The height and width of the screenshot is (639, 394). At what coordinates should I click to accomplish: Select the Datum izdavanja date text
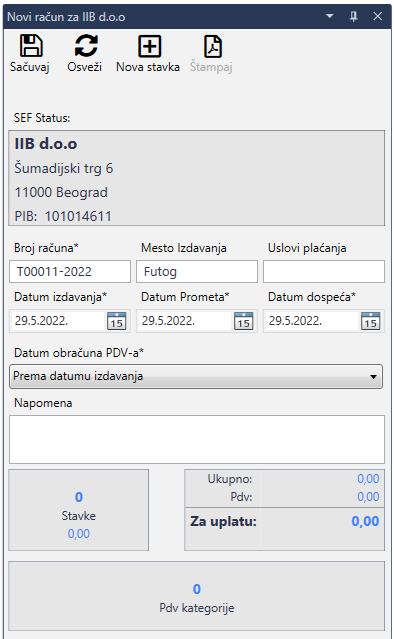(x=41, y=321)
